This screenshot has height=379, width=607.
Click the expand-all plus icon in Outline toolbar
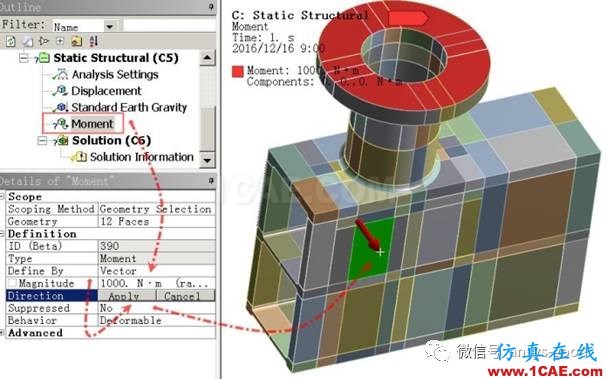pos(60,41)
